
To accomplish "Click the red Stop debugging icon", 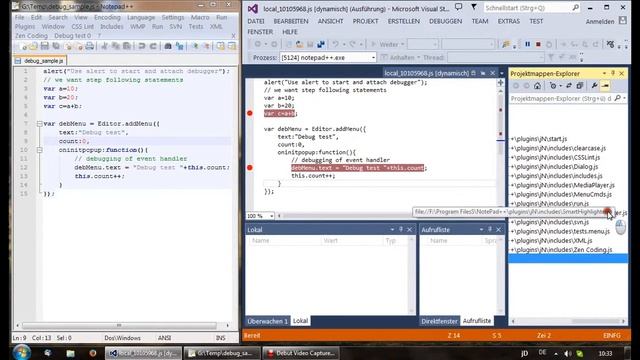I will tap(538, 44).
